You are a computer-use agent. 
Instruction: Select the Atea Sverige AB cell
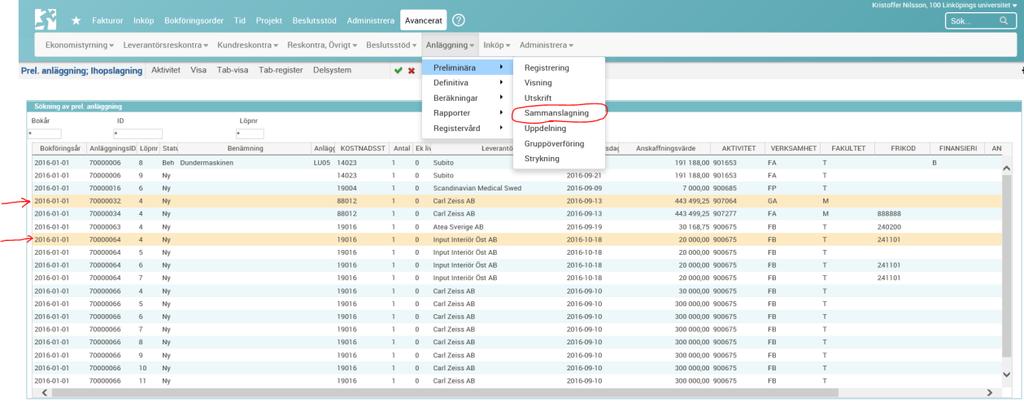(x=460, y=226)
